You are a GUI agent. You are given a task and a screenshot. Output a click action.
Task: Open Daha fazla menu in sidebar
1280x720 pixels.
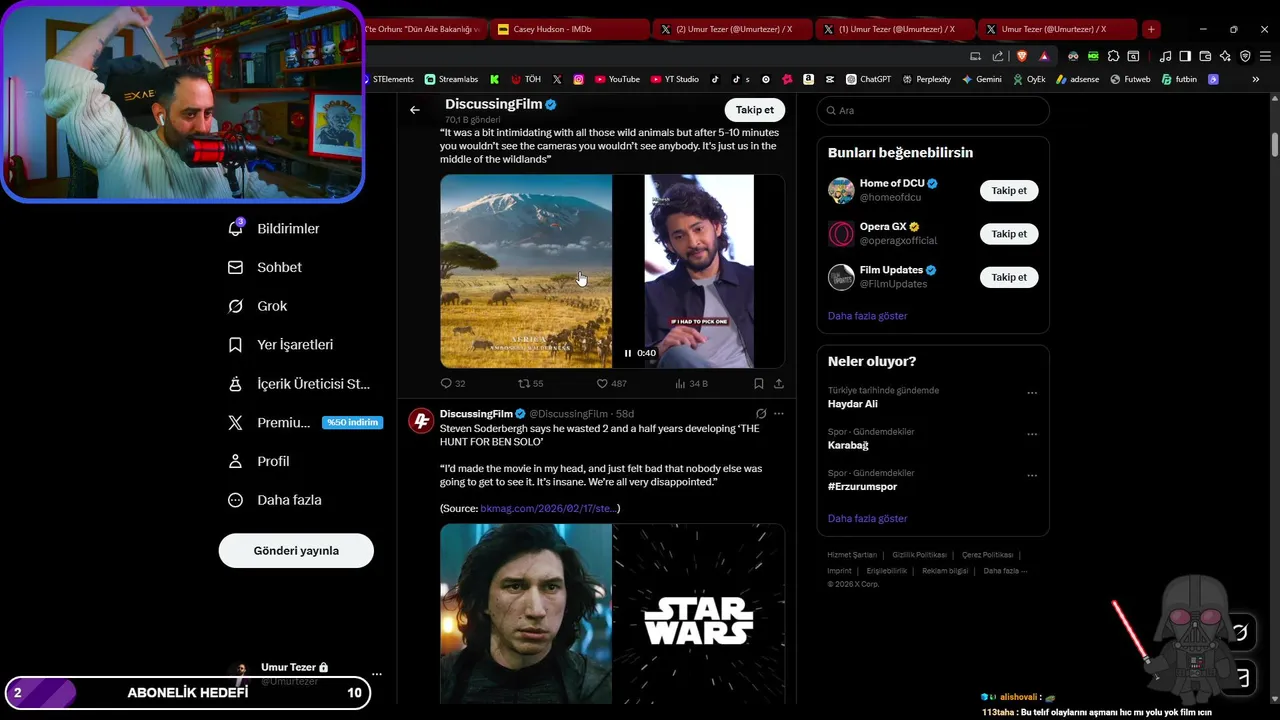tap(275, 500)
